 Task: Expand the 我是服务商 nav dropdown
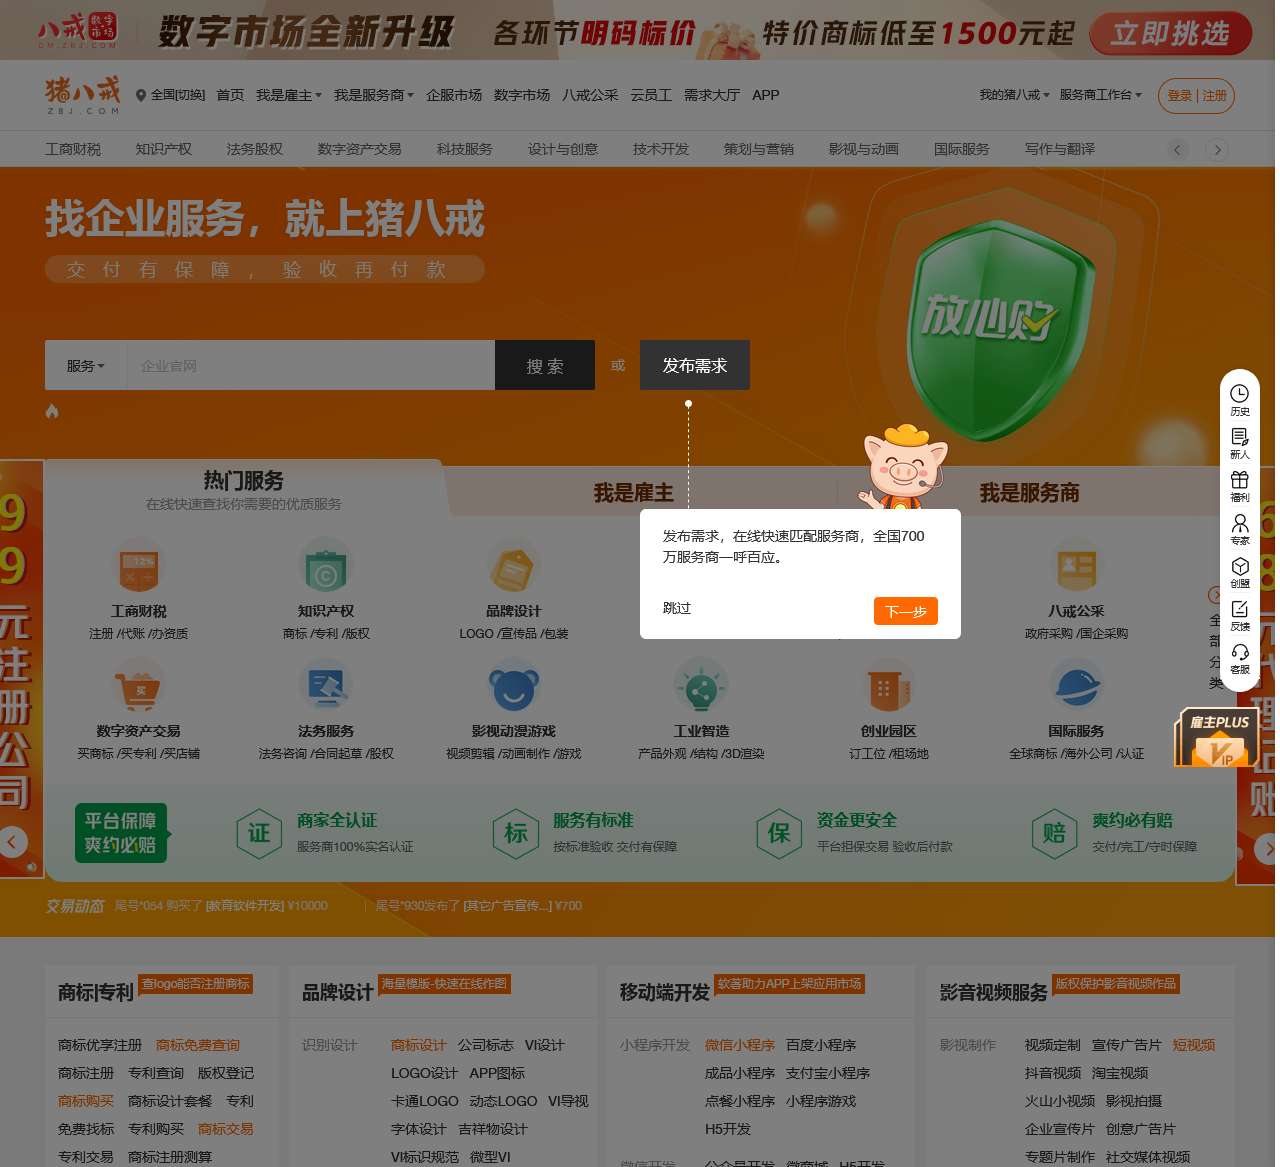[373, 95]
